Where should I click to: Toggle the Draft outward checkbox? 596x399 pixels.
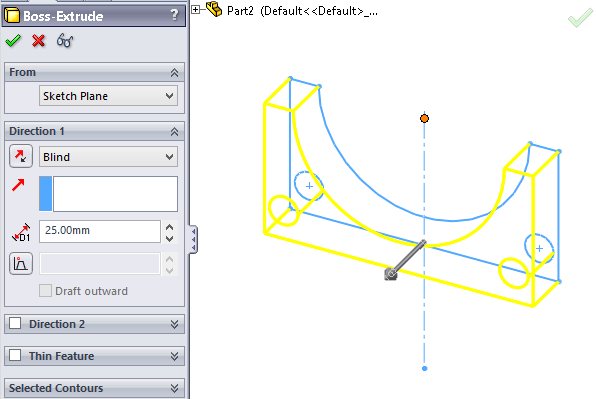click(45, 291)
